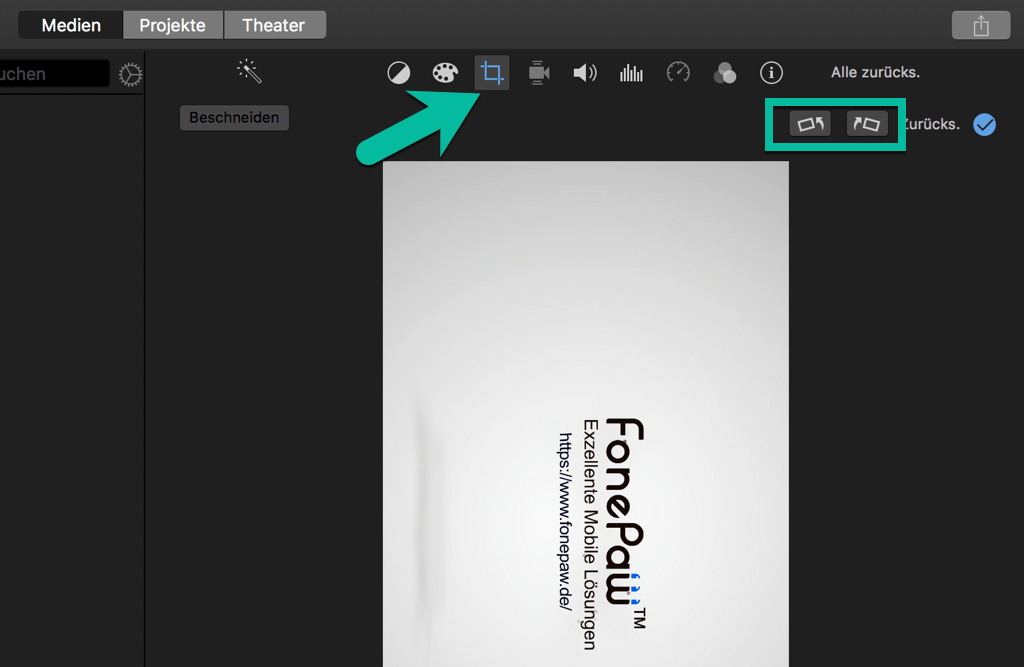This screenshot has height=667, width=1024.
Task: Open noise reduction and equalizer tool
Action: (x=632, y=73)
